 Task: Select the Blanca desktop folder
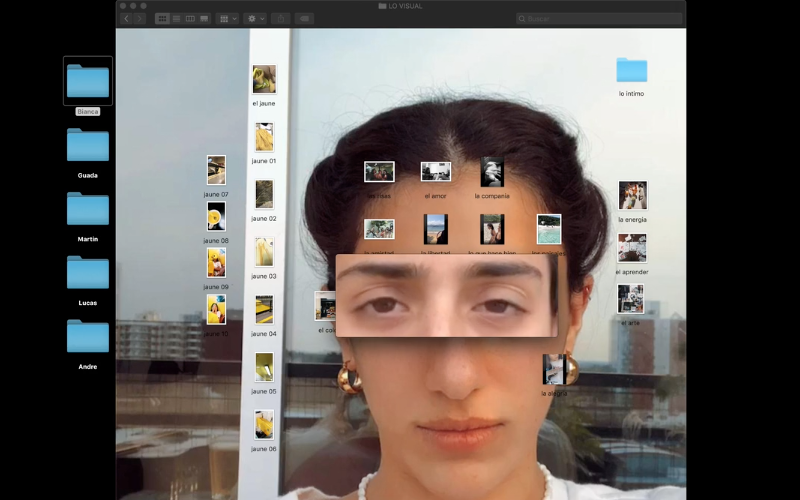coord(88,81)
